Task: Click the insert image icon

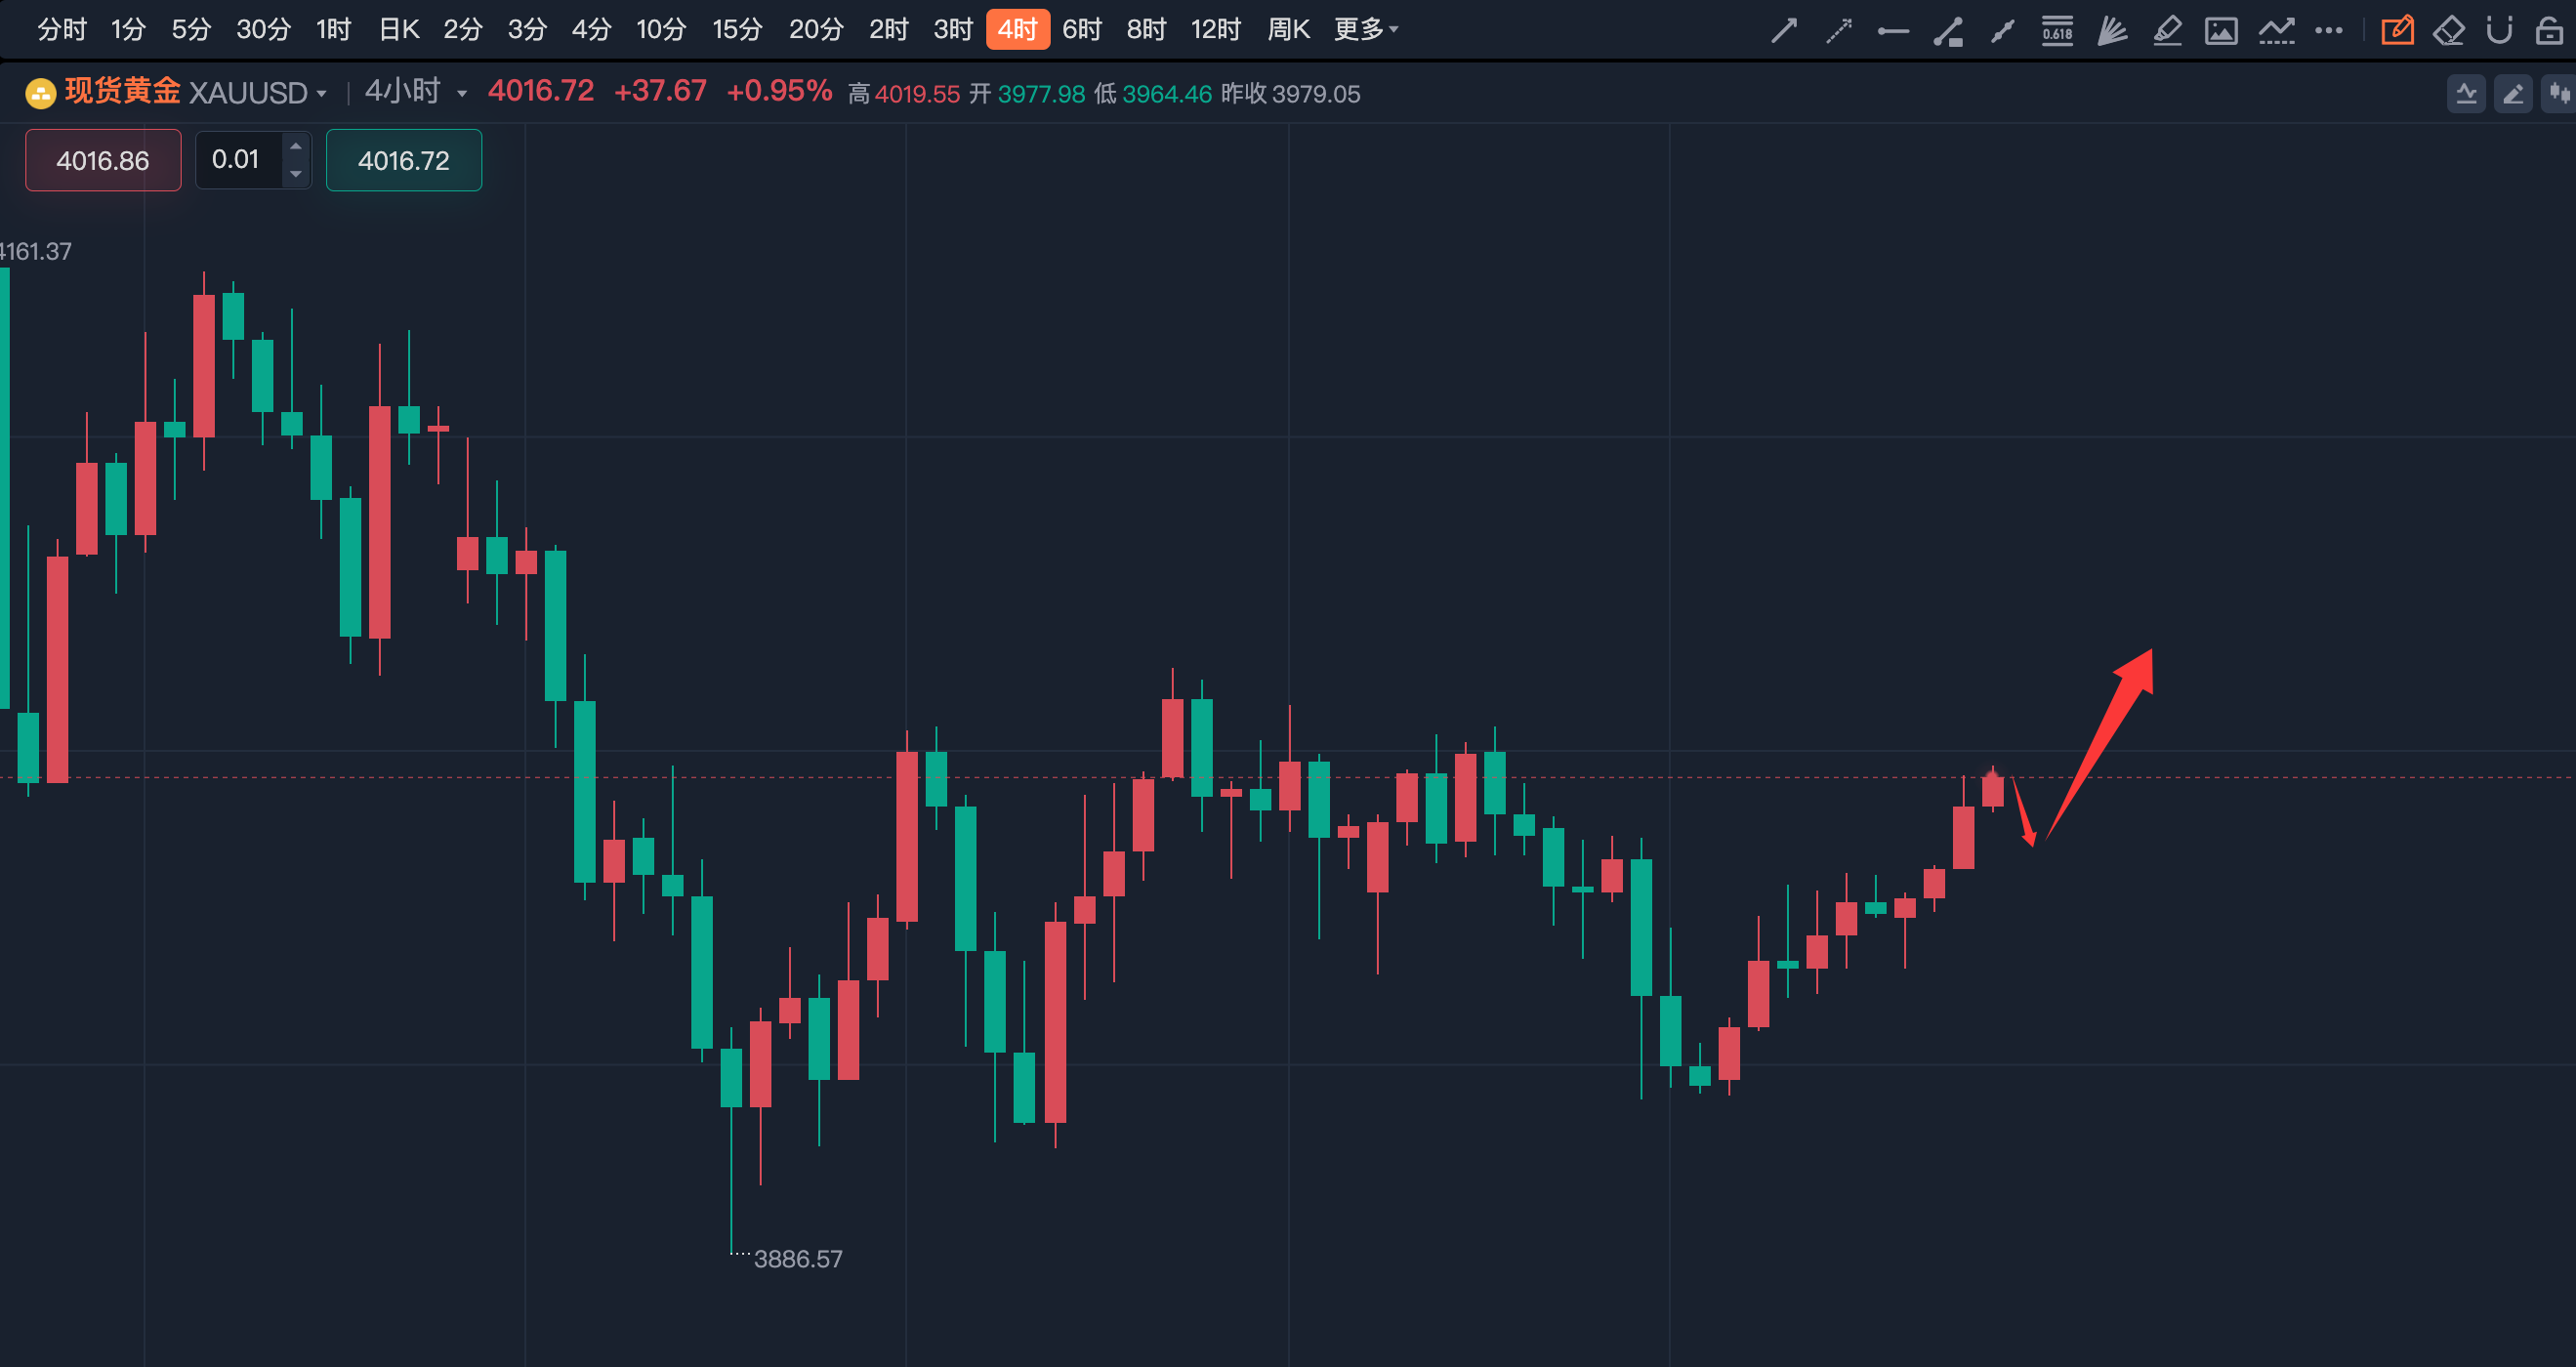Action: [x=2221, y=30]
